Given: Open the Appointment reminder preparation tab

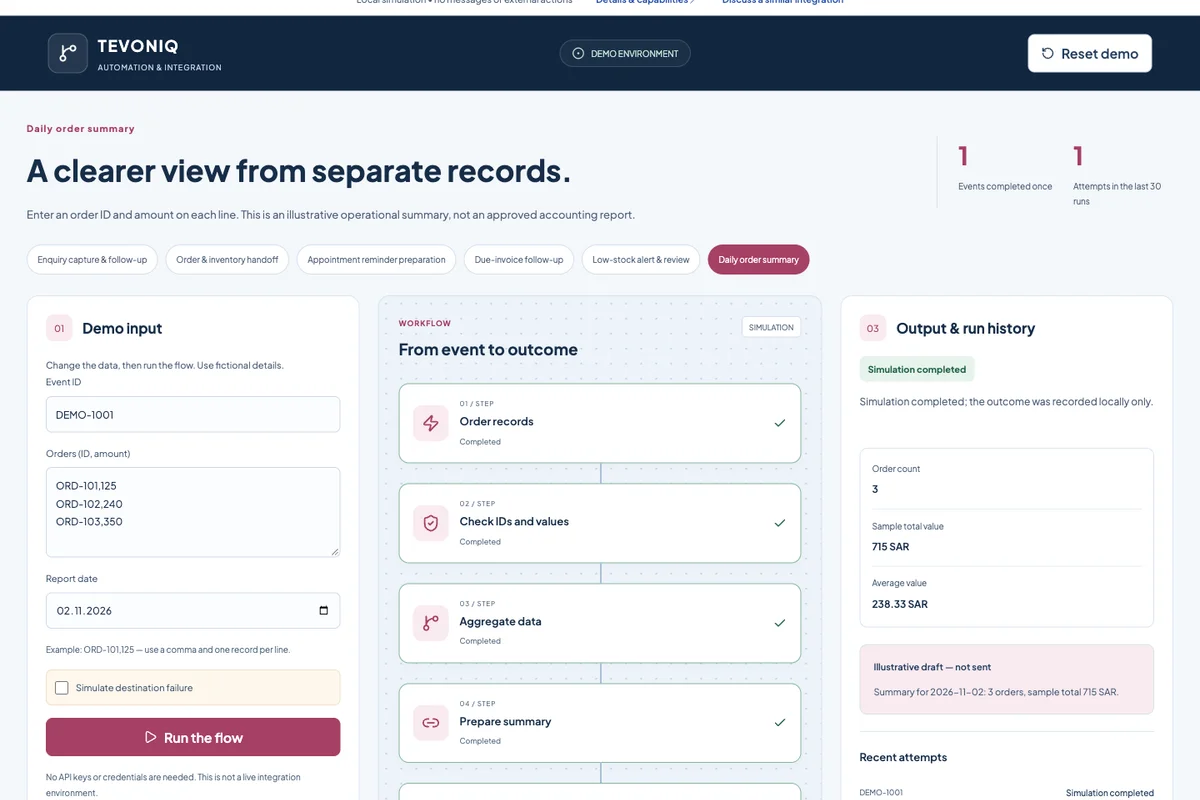Looking at the screenshot, I should pos(376,260).
